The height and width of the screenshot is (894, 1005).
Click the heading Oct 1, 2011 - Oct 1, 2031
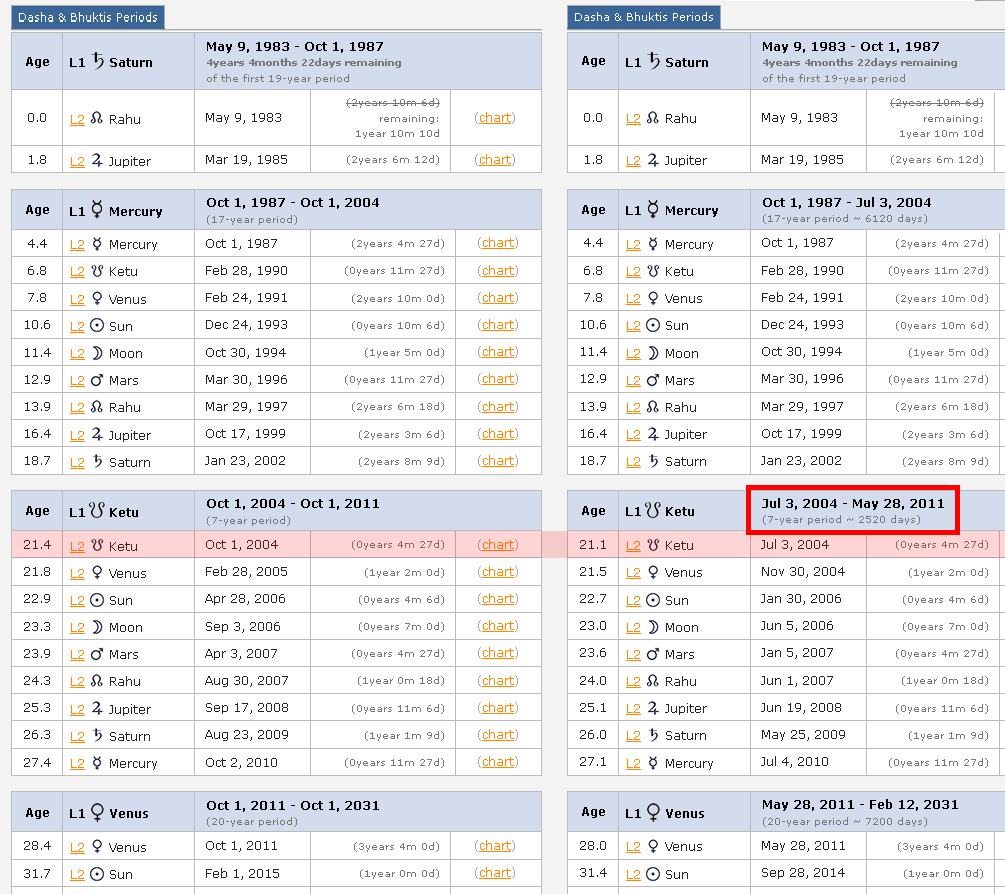[x=293, y=805]
